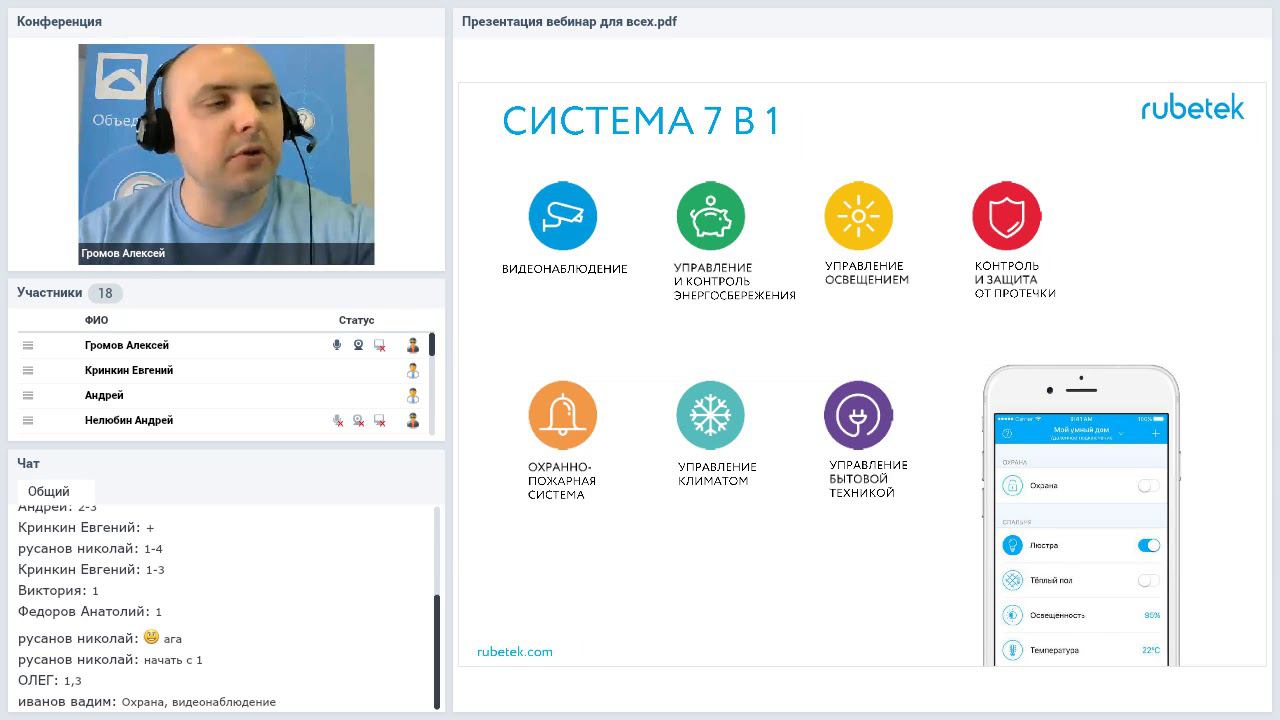The image size is (1280, 720).
Task: Click the role avatar icon for Громов Алексей
Action: [413, 345]
